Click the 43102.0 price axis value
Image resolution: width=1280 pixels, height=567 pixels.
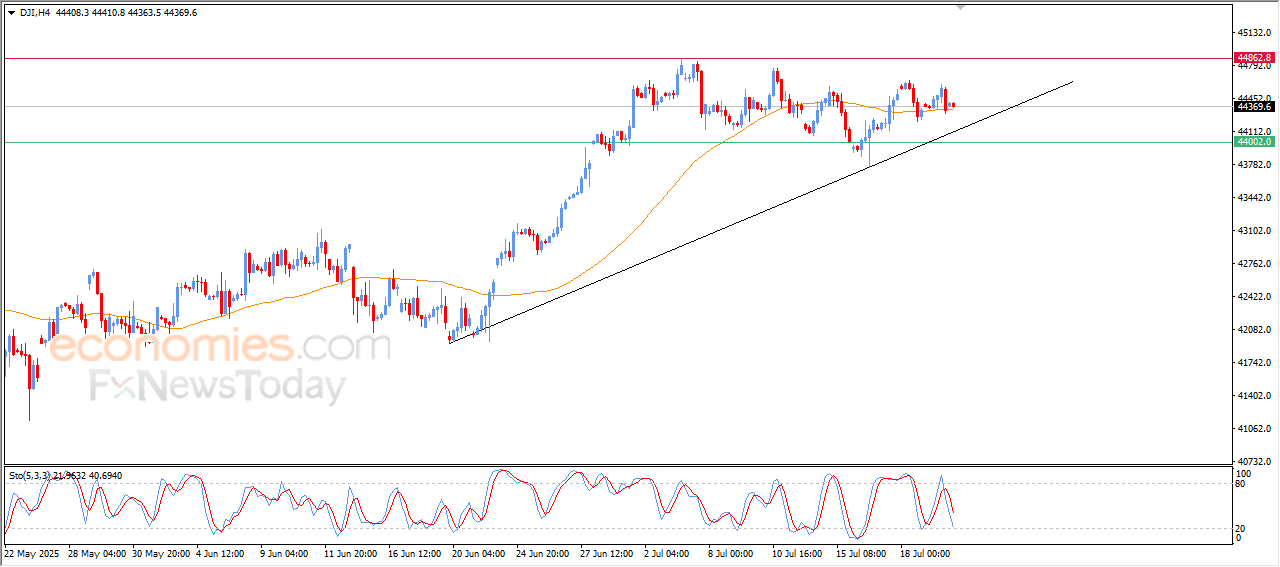coord(1255,230)
